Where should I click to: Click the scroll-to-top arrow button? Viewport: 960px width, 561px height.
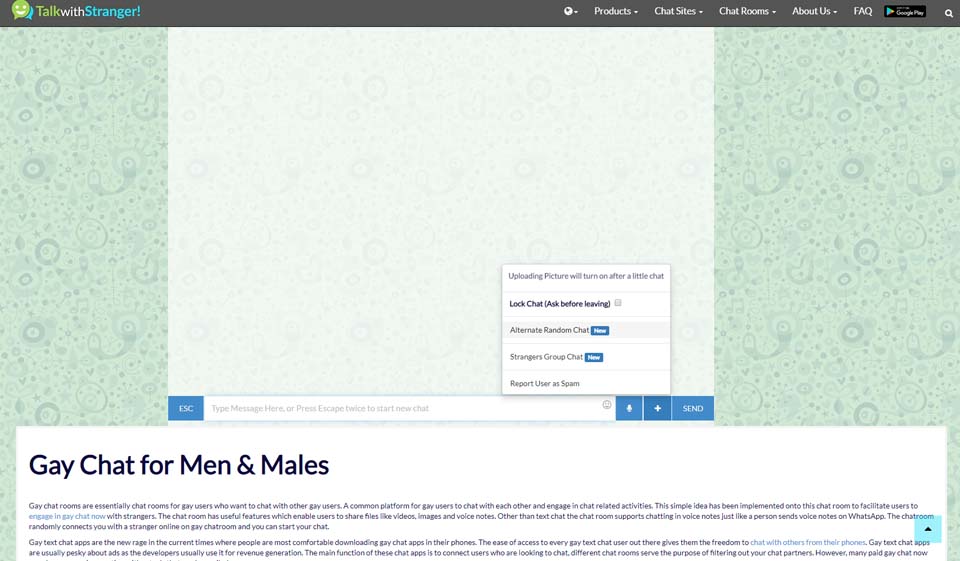(927, 529)
